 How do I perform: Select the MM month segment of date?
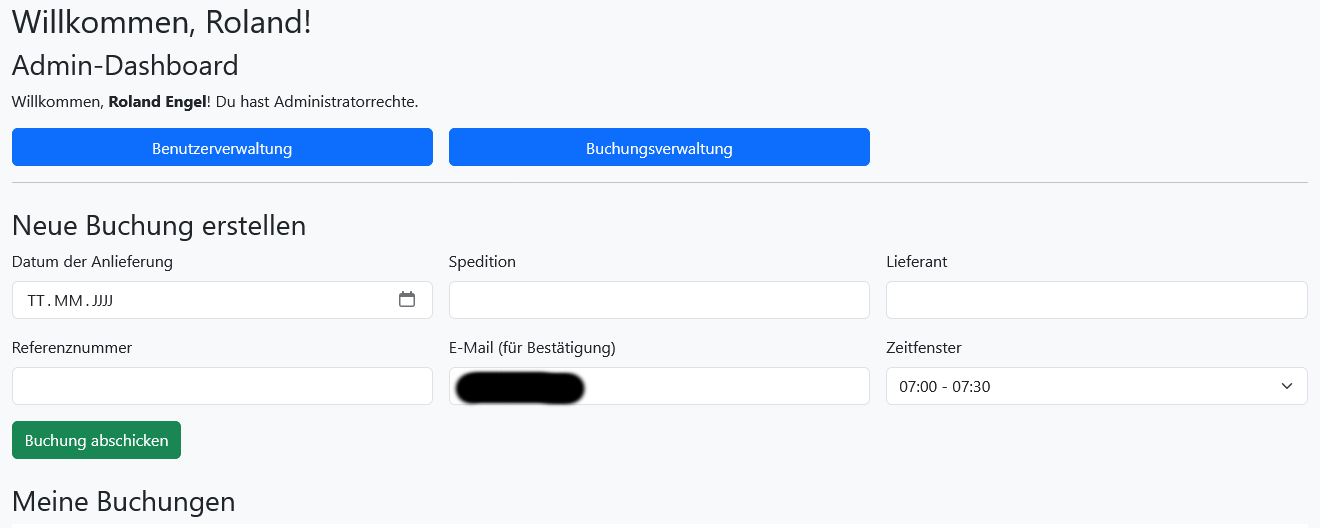click(68, 300)
